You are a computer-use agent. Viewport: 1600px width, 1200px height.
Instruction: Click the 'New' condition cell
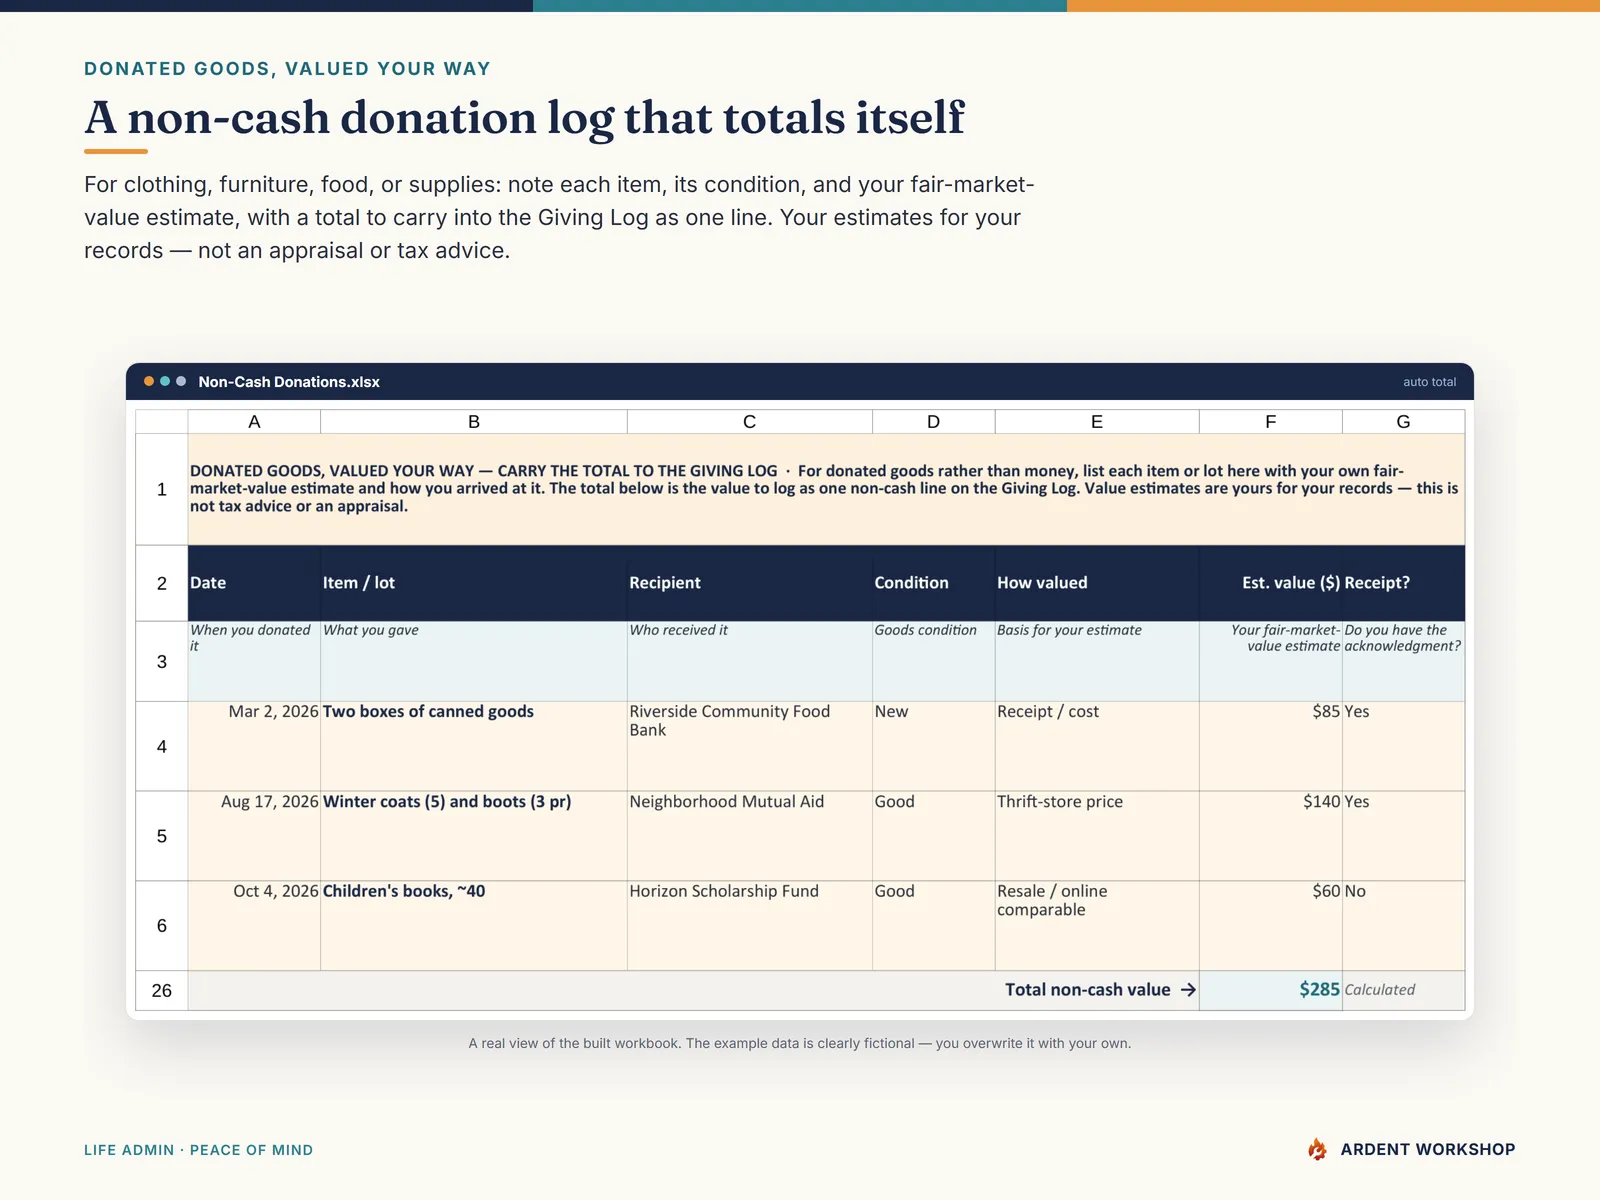coord(934,746)
